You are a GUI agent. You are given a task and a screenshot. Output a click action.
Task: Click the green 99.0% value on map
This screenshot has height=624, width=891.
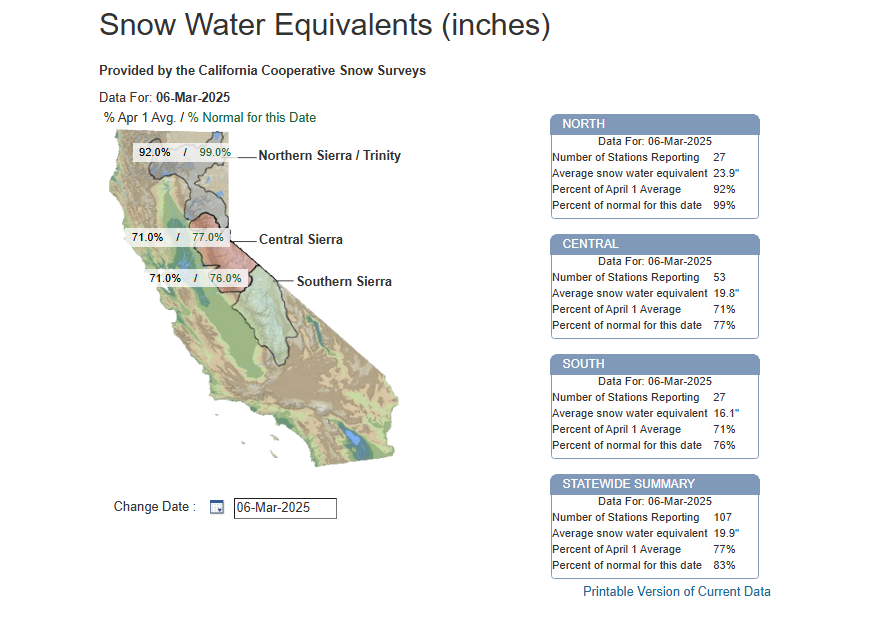[215, 152]
